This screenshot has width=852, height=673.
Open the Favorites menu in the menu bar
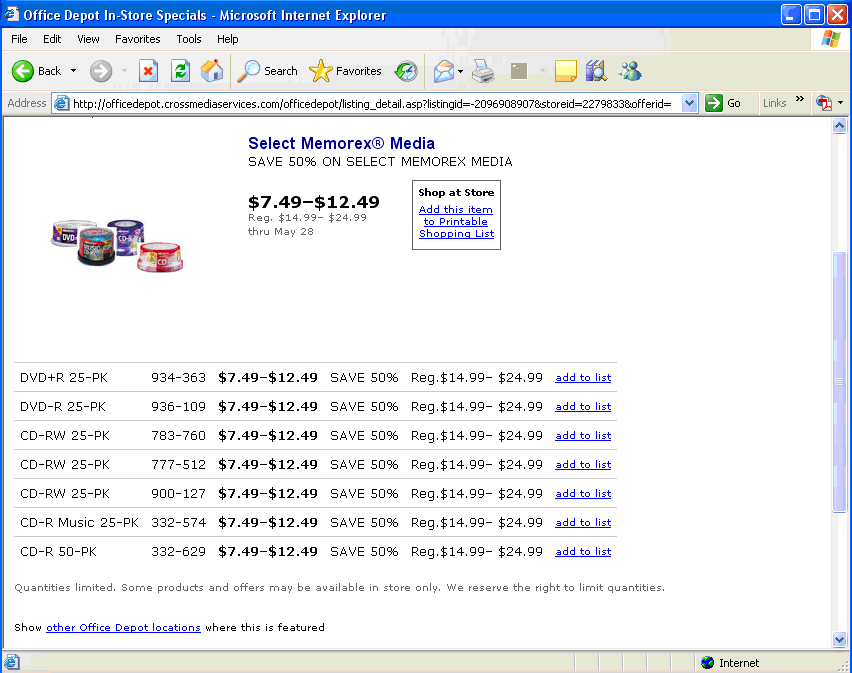tap(137, 39)
